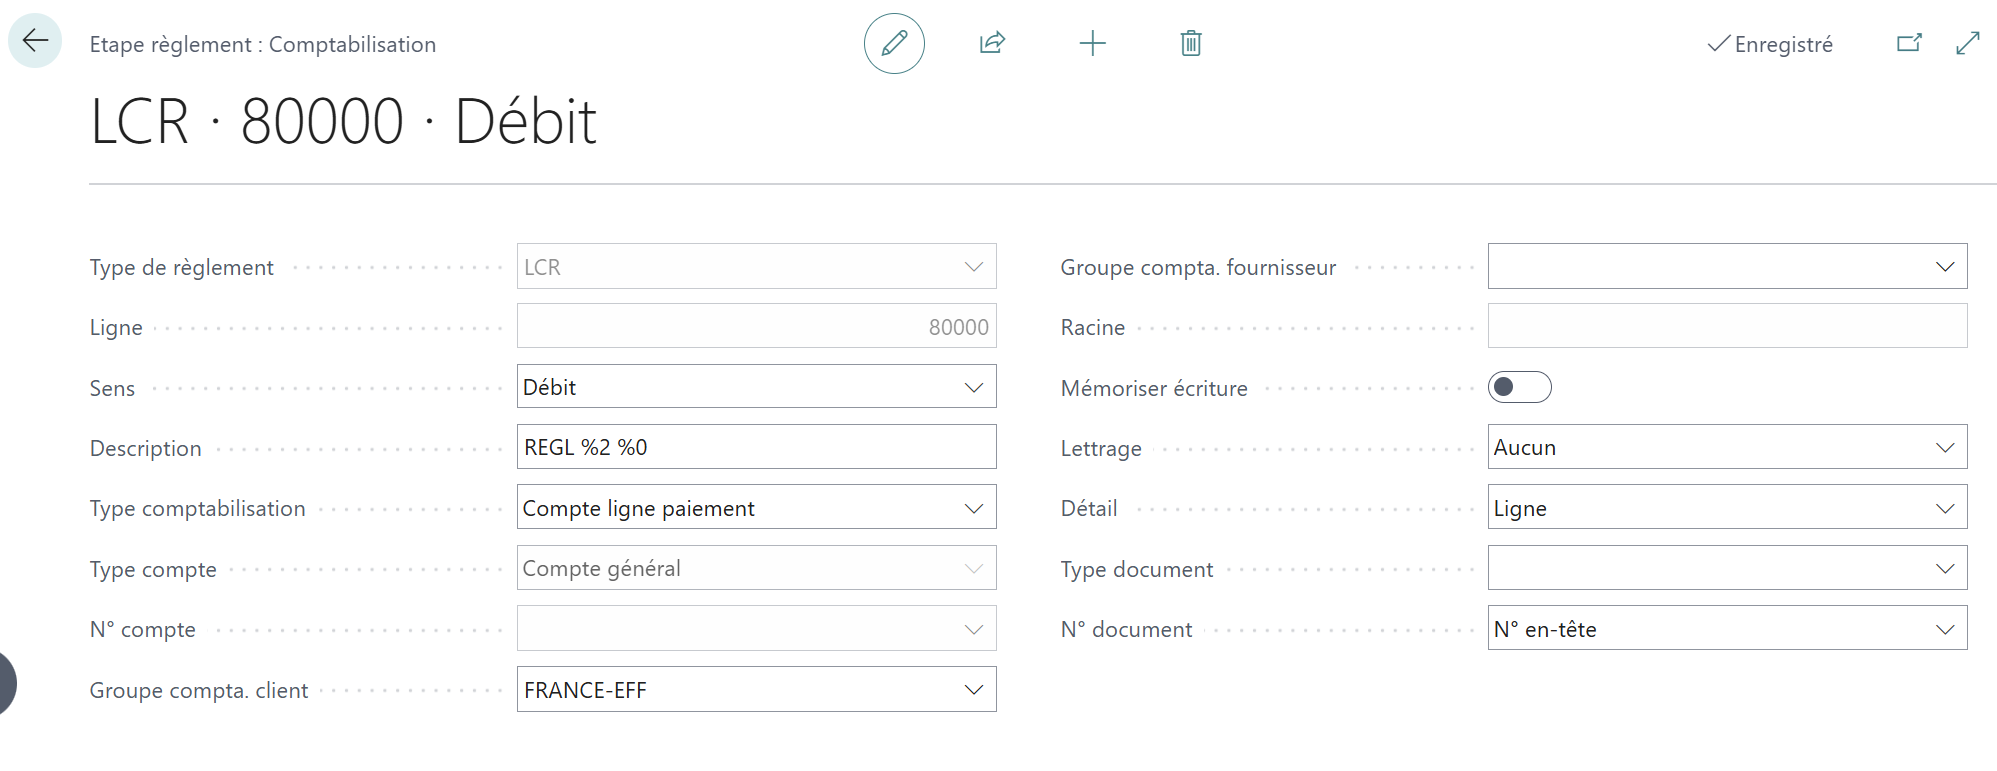Click the Description field with REGL text
Viewport: 1997px width, 771px height.
pos(756,447)
